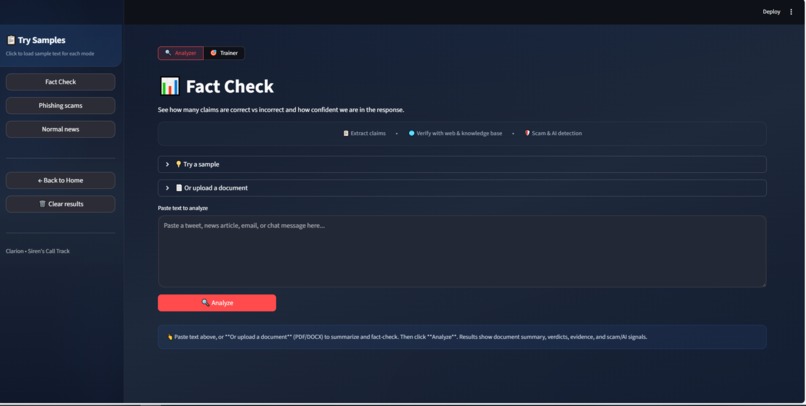Image resolution: width=806 pixels, height=406 pixels.
Task: Click the Paste text to analyze label
Action: 183,208
